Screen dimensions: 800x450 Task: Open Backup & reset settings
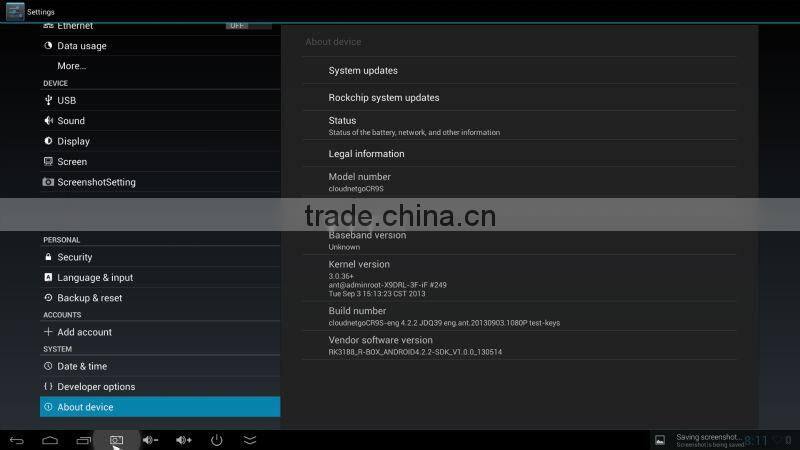tap(160, 298)
